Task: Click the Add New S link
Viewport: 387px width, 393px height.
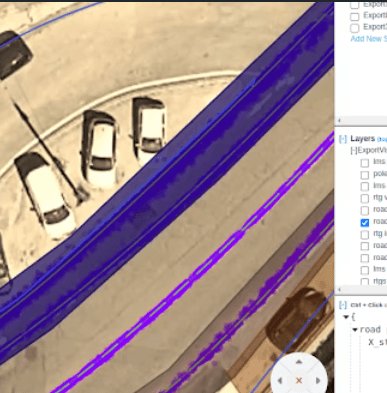Action: pos(369,39)
